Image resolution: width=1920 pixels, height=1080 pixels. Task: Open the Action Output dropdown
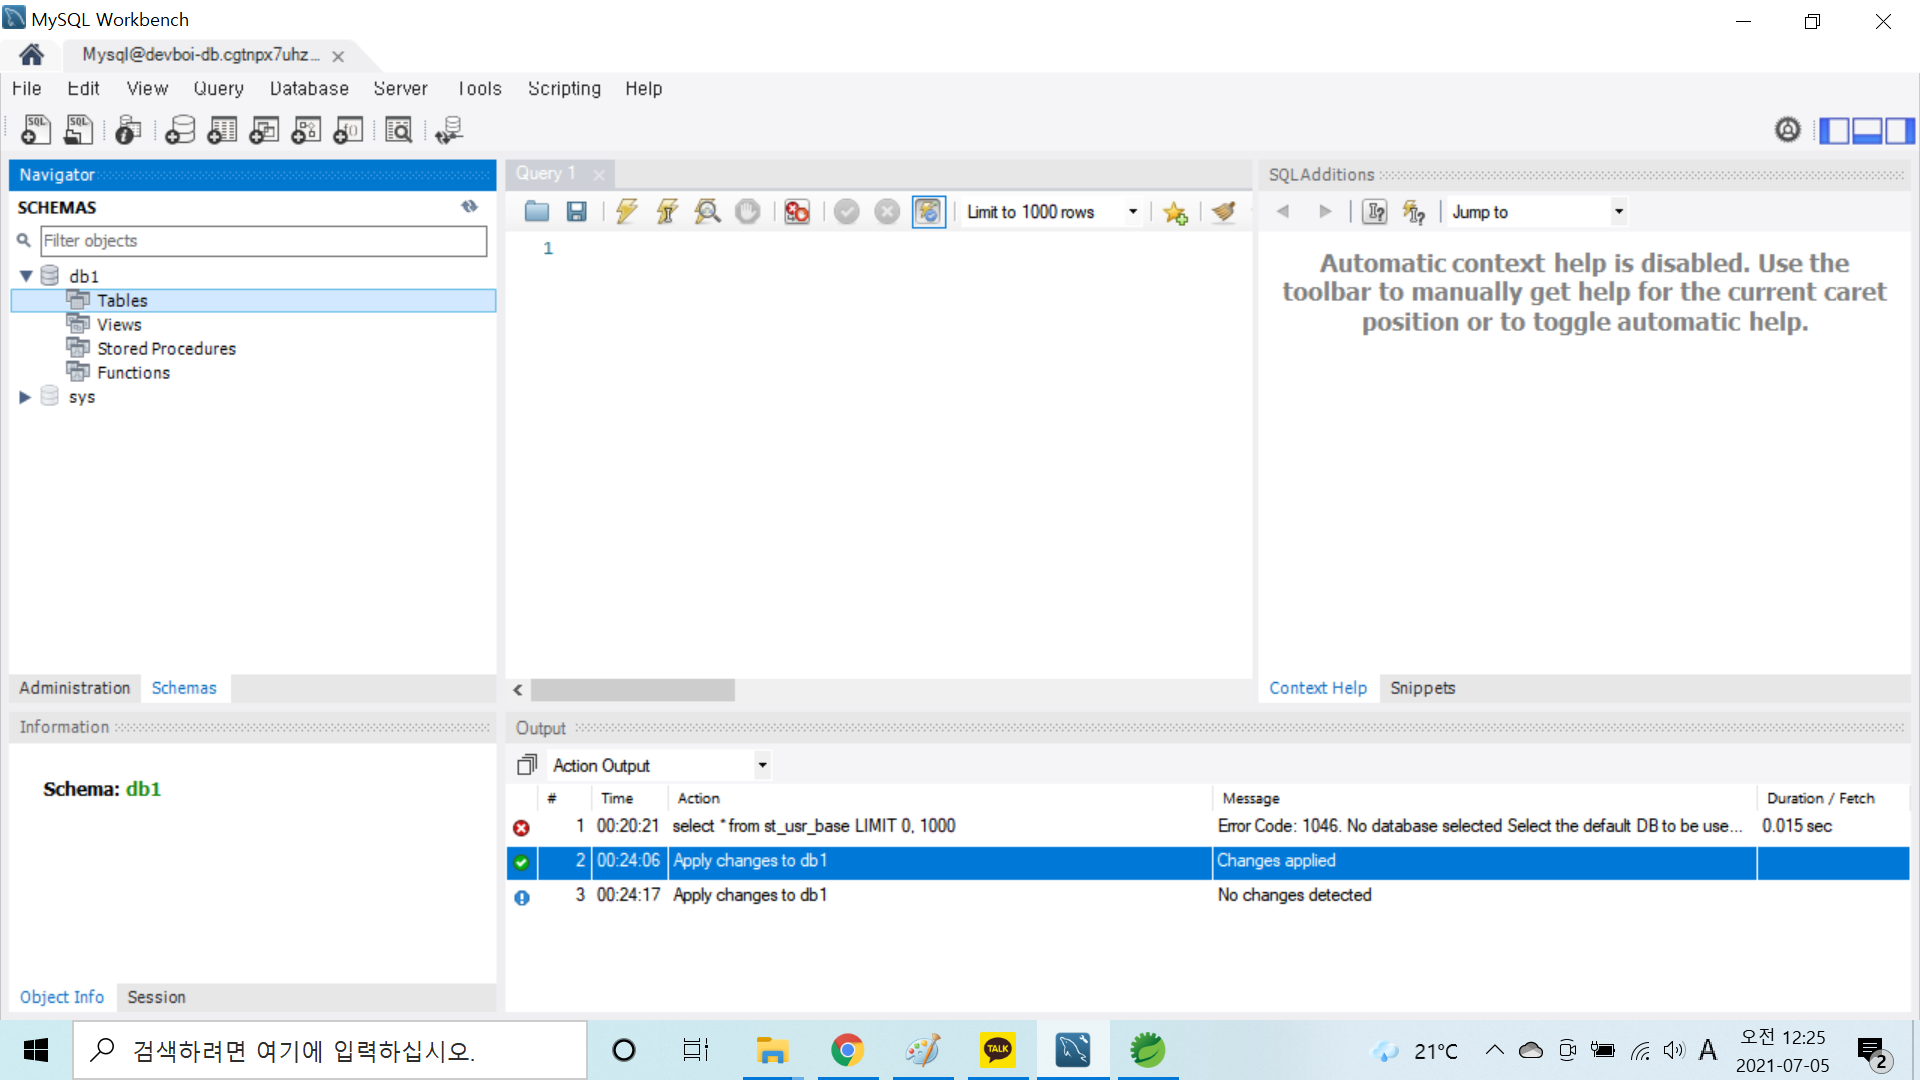pyautogui.click(x=762, y=766)
